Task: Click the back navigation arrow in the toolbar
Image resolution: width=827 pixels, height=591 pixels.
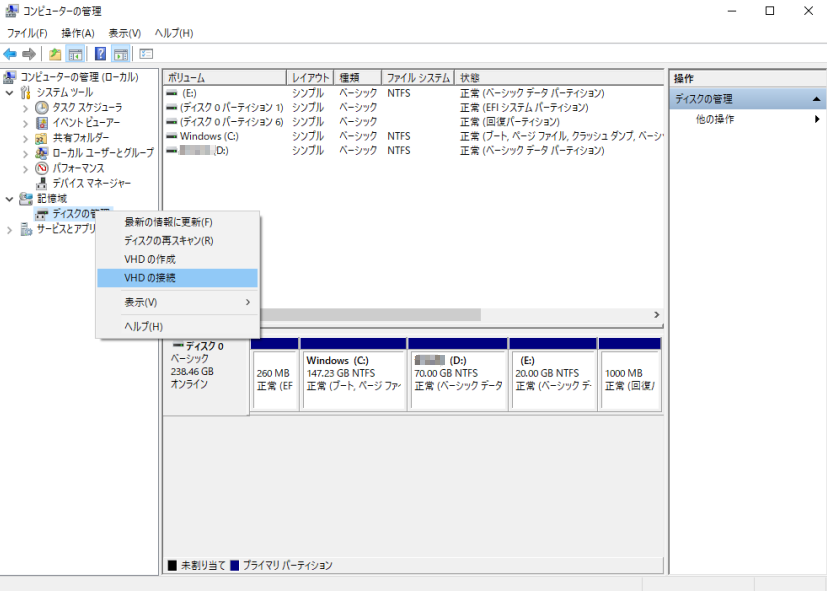Action: click(x=12, y=52)
